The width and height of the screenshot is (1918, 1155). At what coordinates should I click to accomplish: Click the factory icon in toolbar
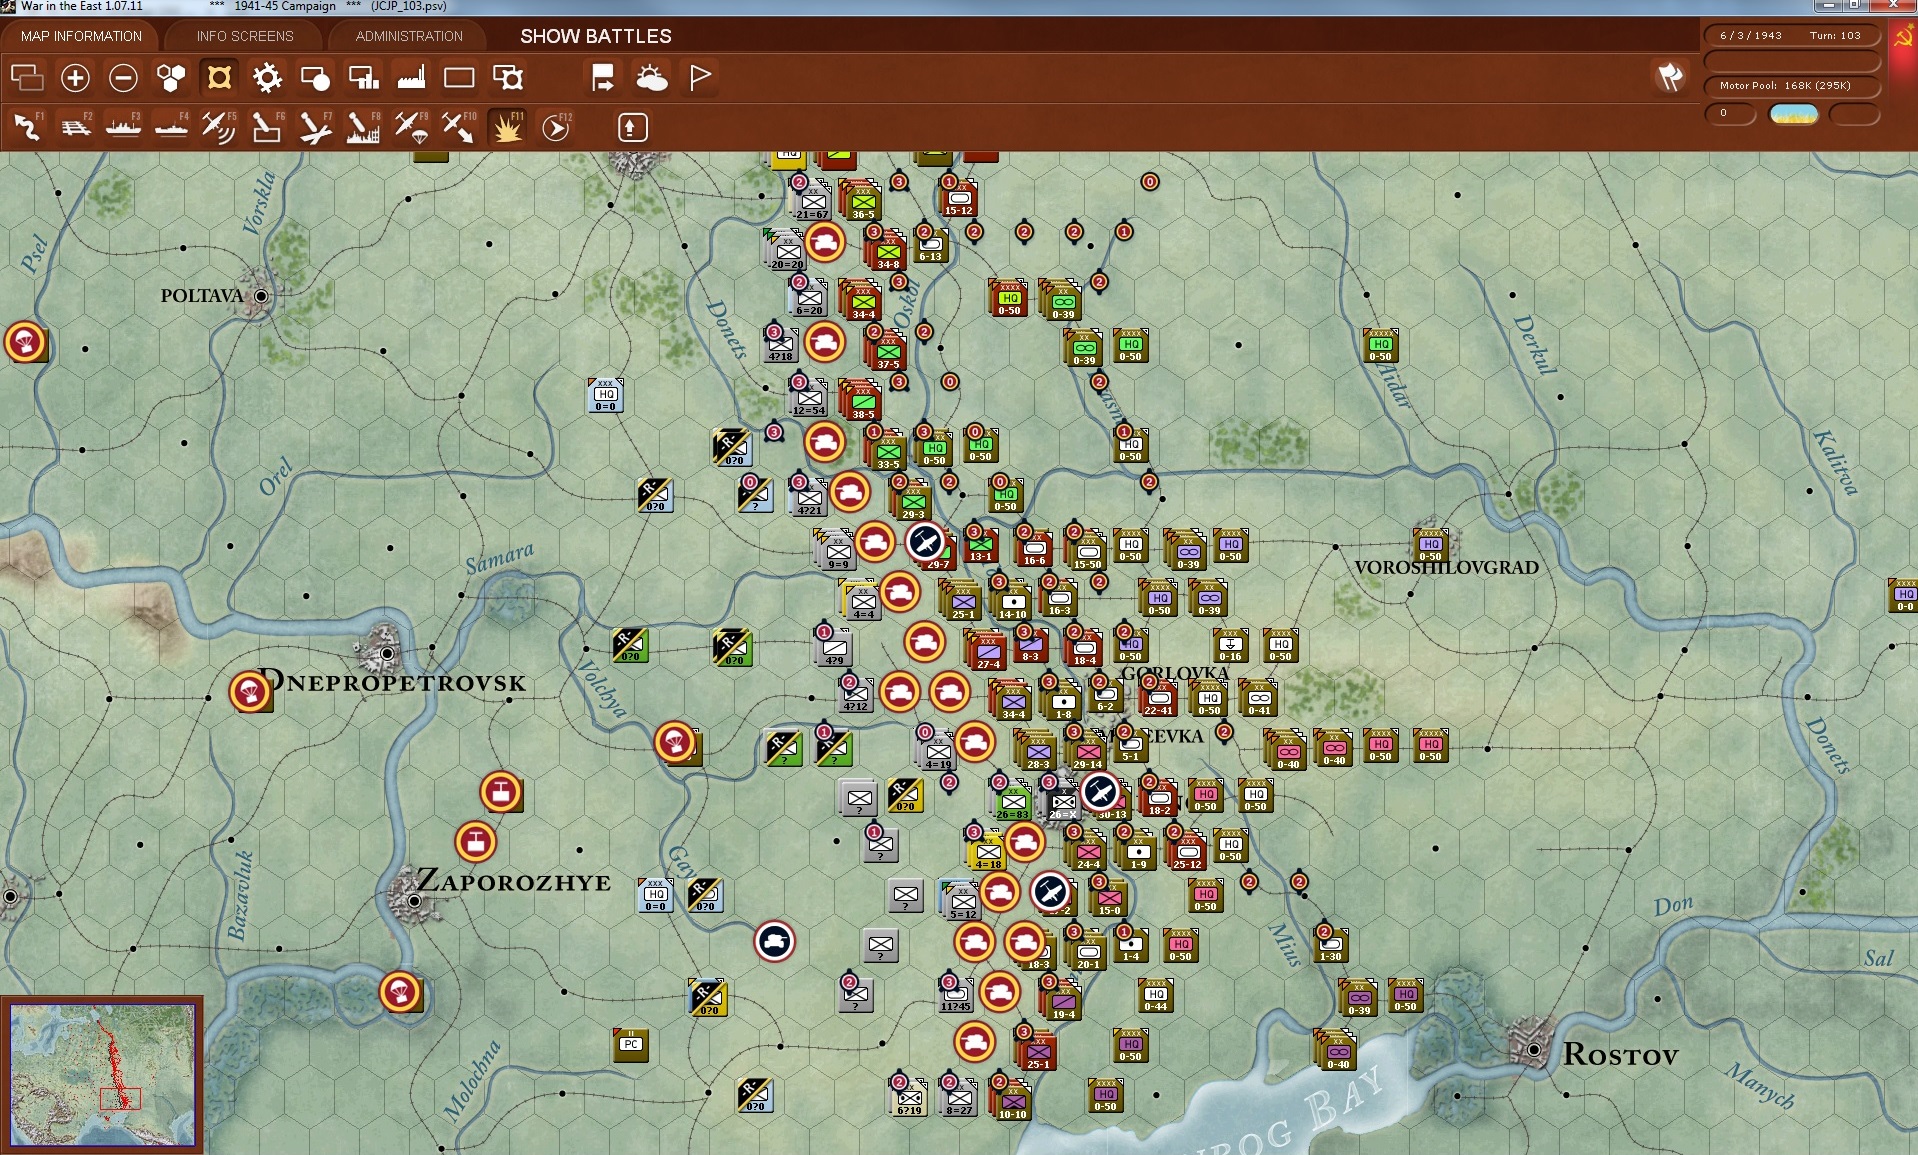tap(411, 78)
